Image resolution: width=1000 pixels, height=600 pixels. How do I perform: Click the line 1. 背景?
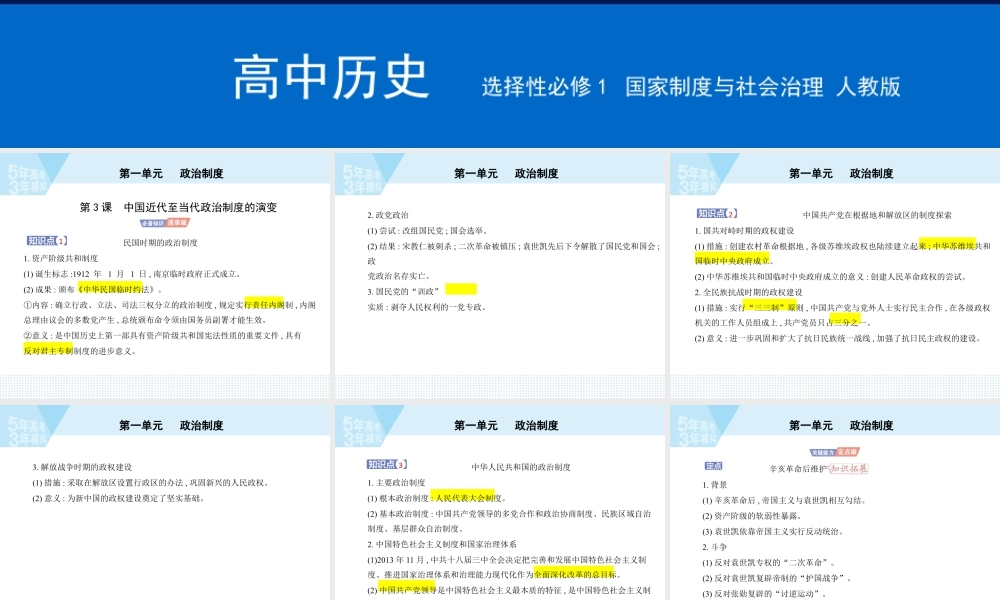tap(715, 485)
